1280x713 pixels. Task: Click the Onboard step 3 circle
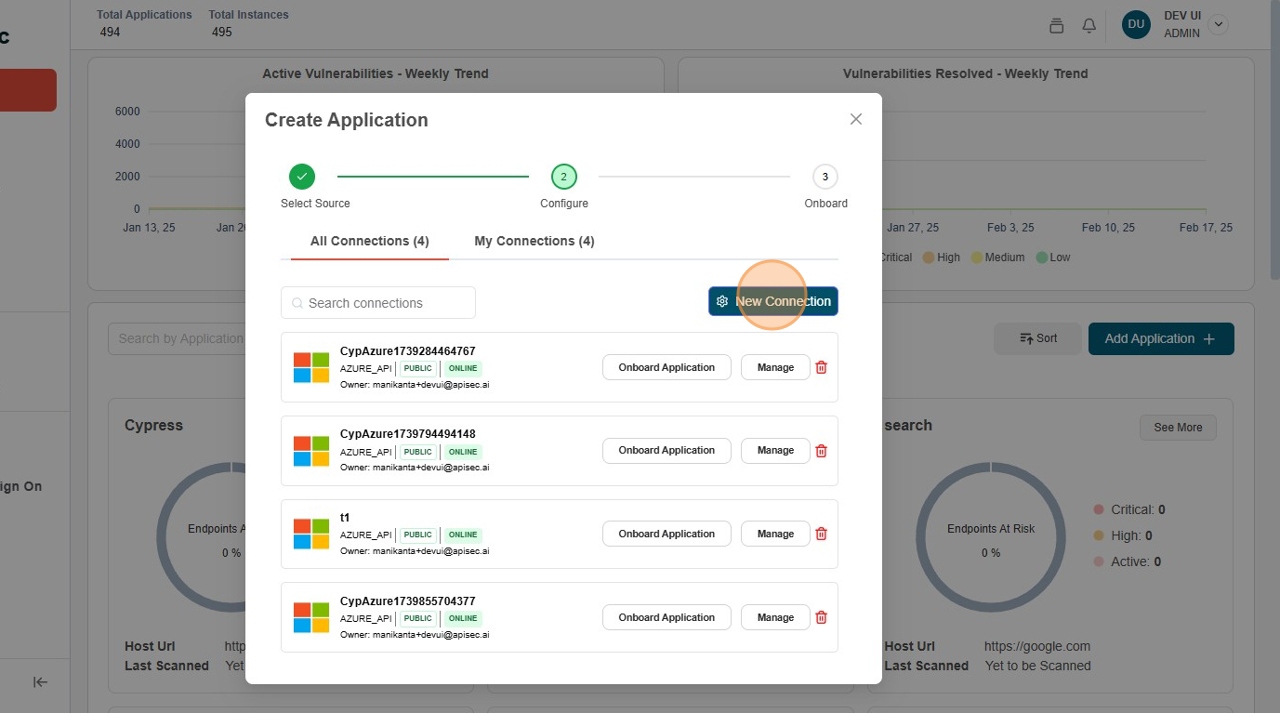pyautogui.click(x=825, y=177)
